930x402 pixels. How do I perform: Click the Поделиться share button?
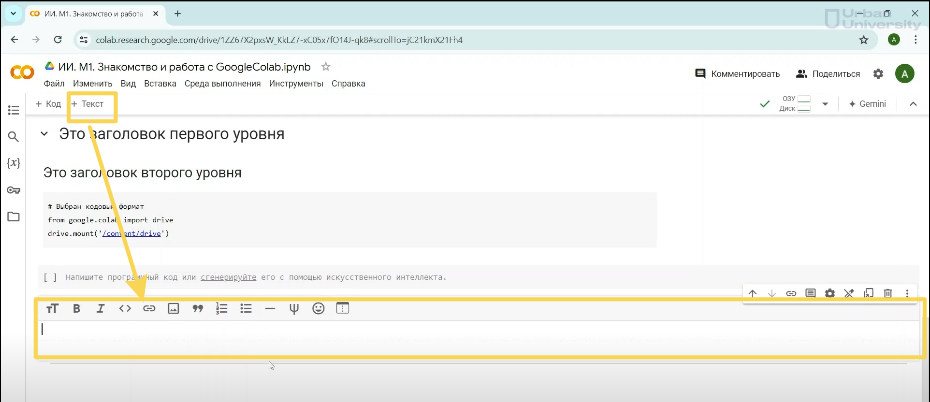point(828,73)
